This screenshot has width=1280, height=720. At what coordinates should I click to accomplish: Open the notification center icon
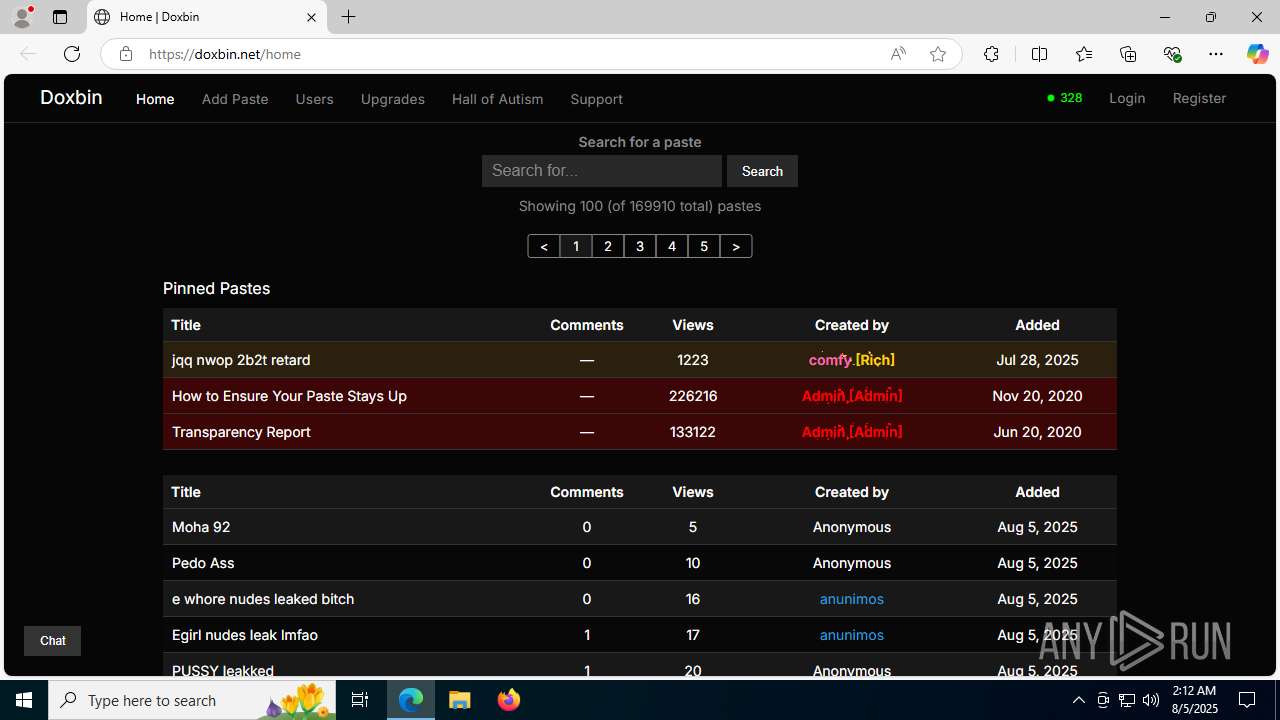[x=1247, y=700]
